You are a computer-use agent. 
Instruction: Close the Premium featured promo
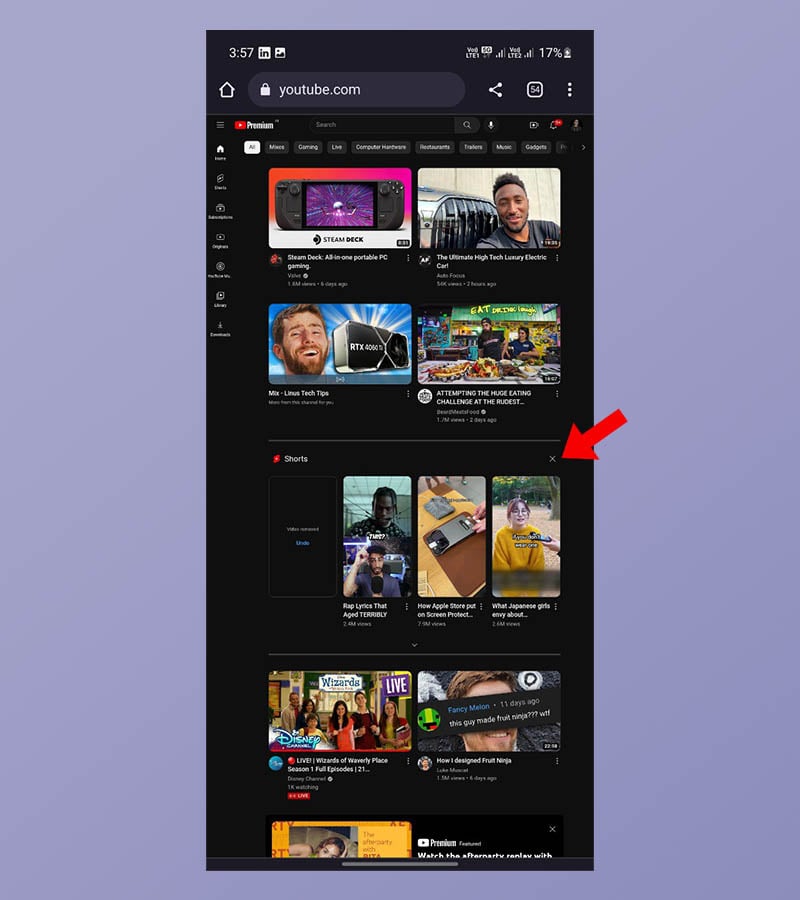tap(553, 829)
